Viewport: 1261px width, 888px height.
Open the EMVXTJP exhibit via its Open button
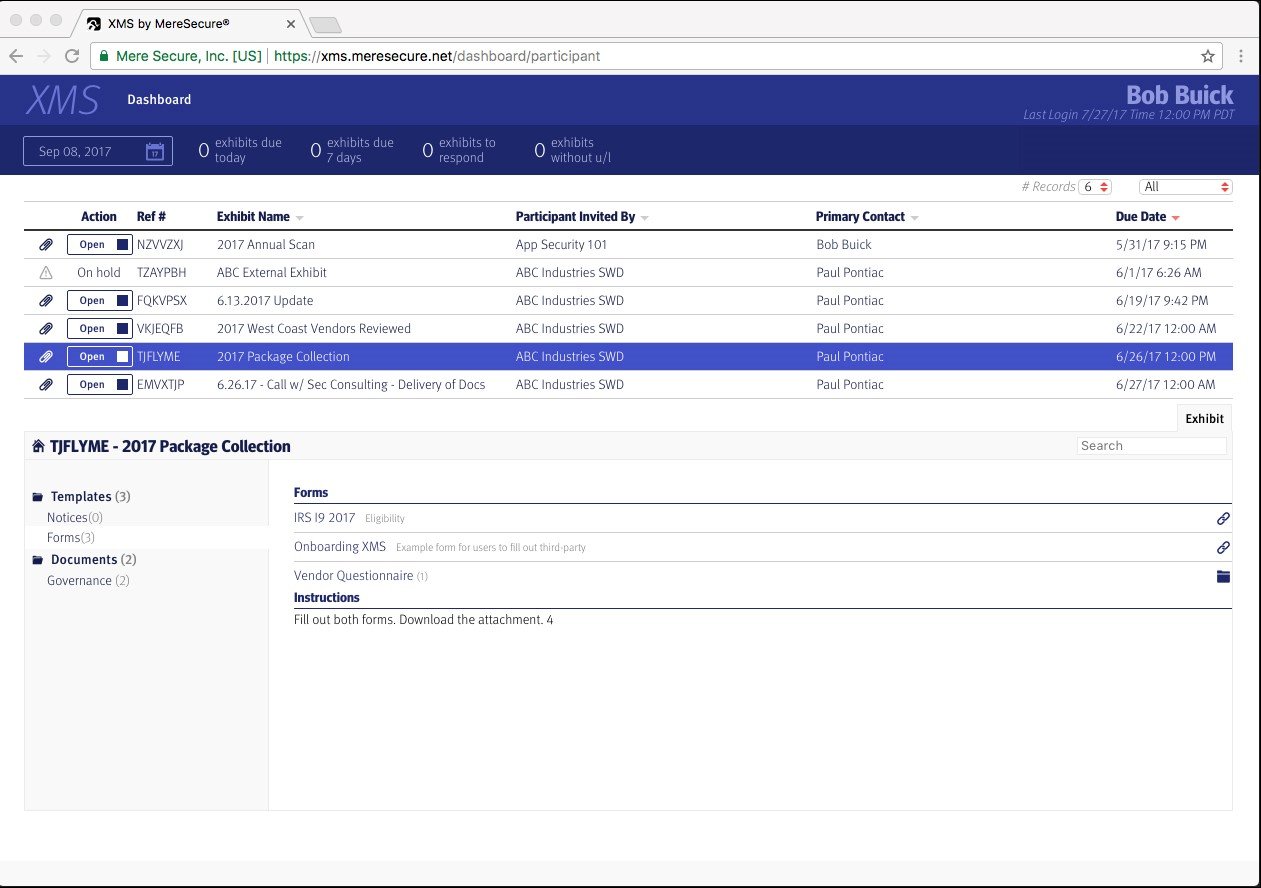pyautogui.click(x=93, y=384)
